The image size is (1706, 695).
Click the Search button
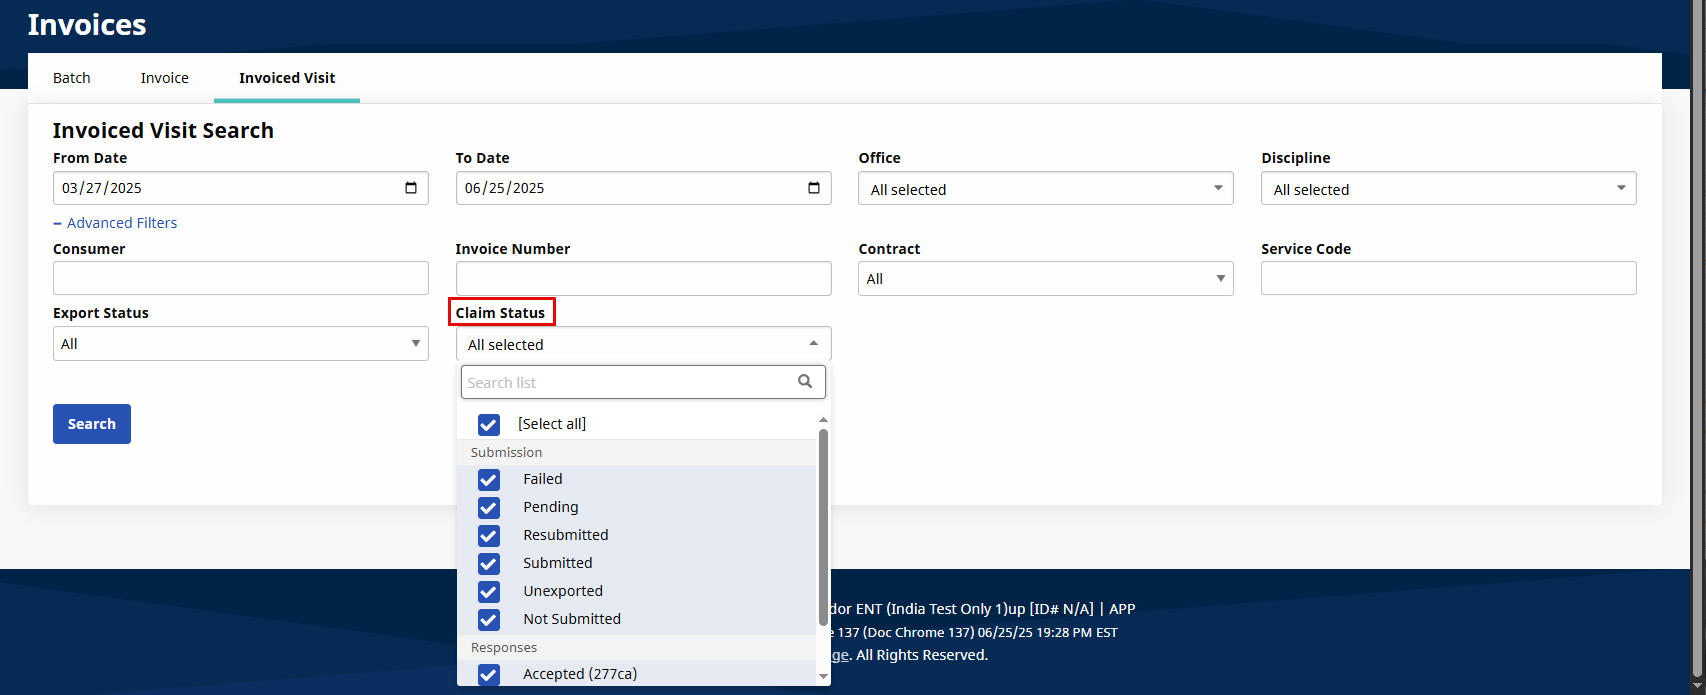(92, 424)
